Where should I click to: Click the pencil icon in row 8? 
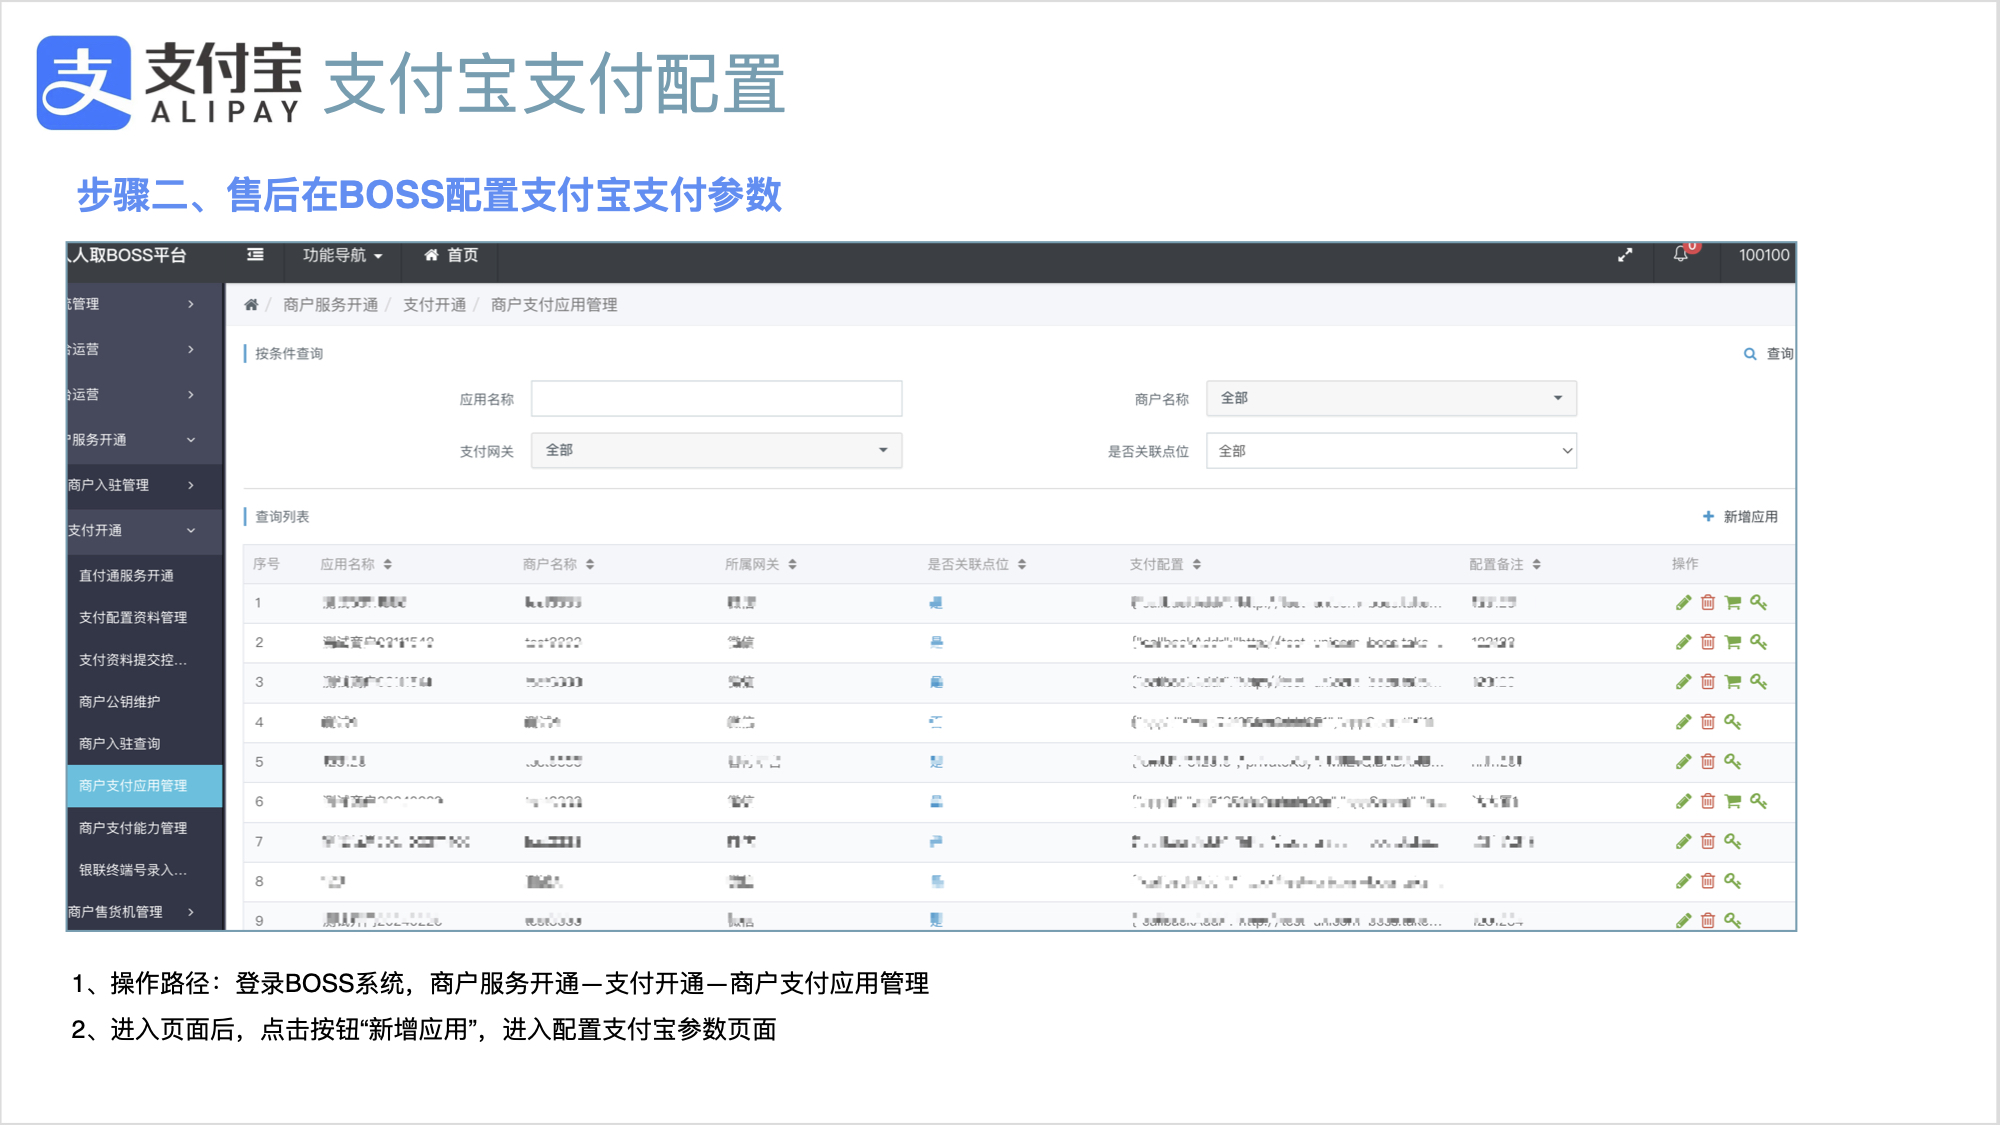(1683, 881)
